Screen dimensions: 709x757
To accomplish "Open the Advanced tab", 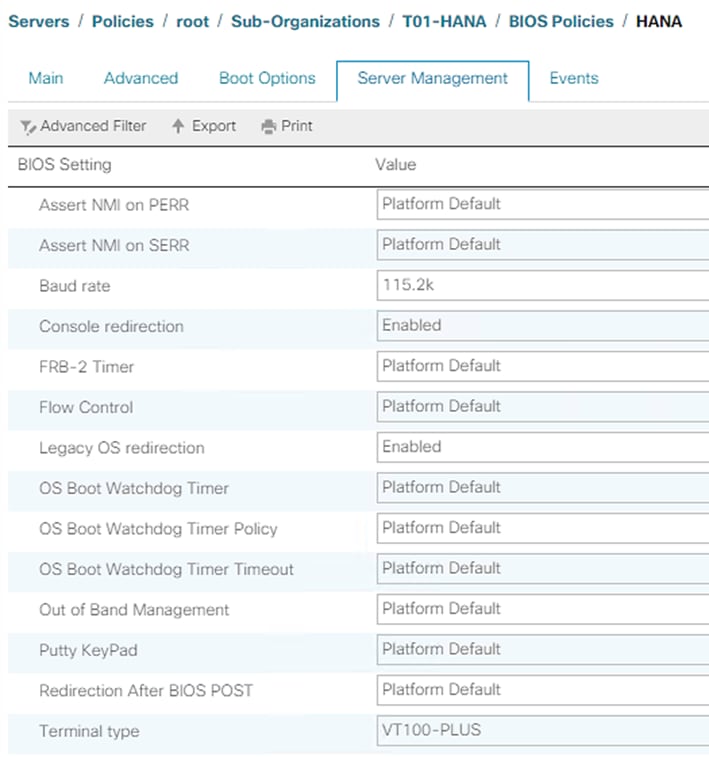I will pos(141,78).
